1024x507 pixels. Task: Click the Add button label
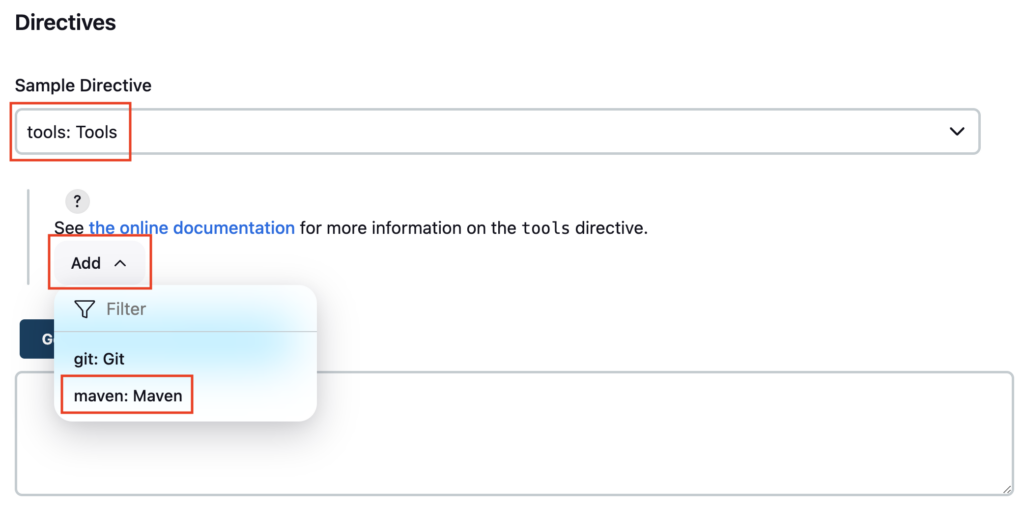(x=86, y=263)
